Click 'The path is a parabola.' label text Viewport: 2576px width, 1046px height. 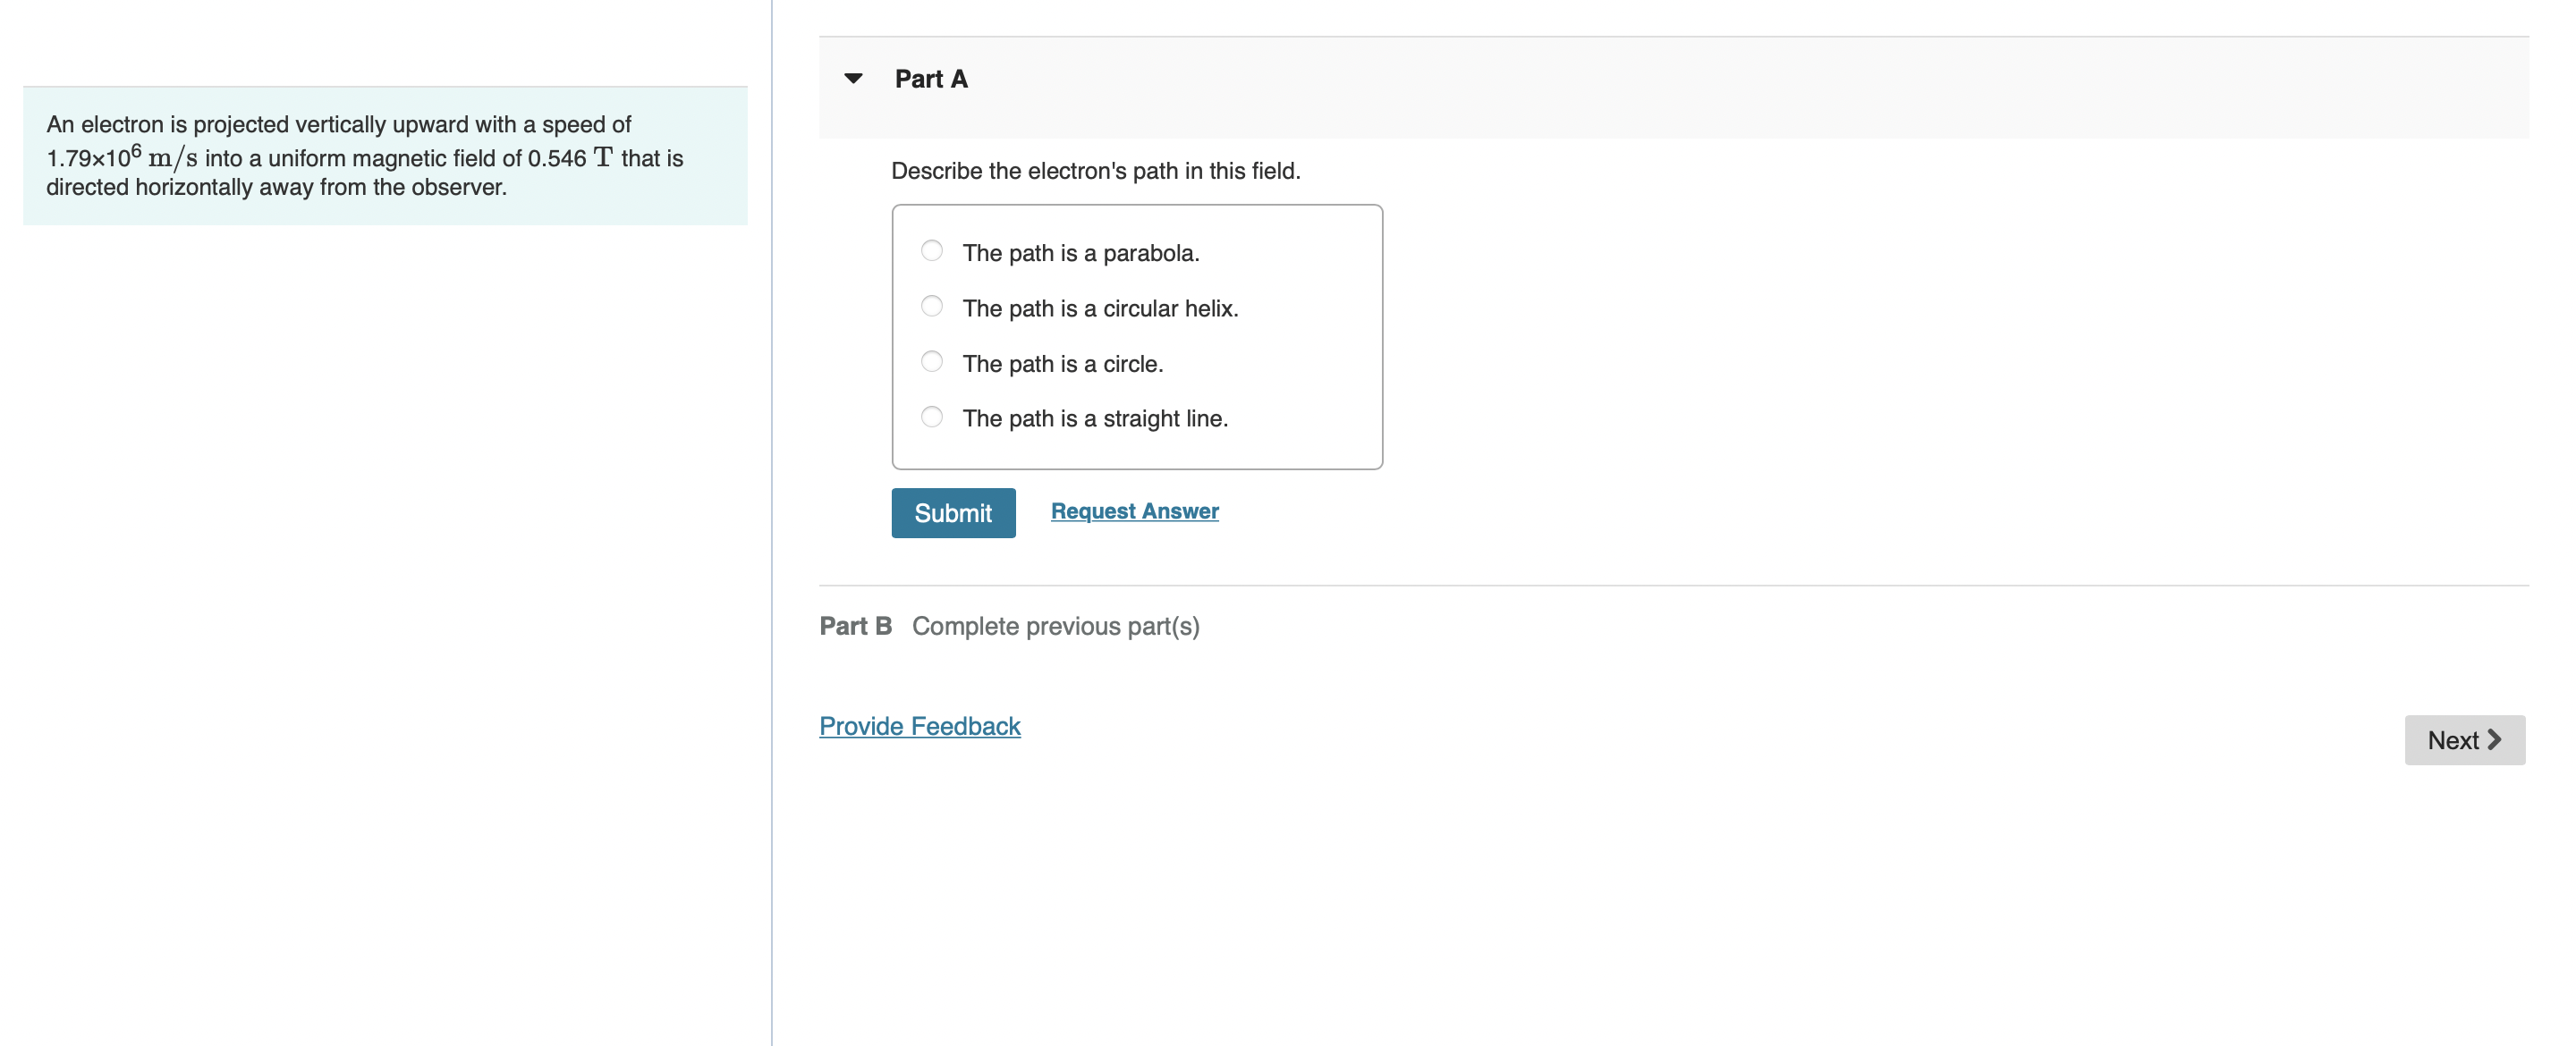(1080, 253)
